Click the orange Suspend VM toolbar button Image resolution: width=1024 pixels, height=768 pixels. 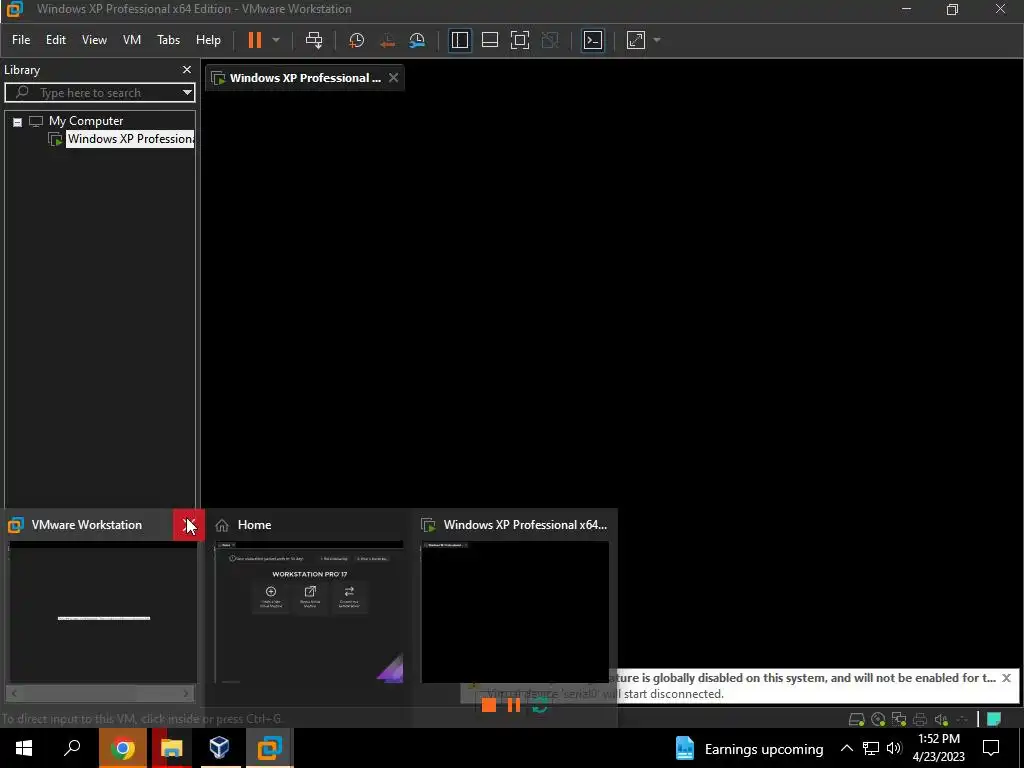click(255, 40)
